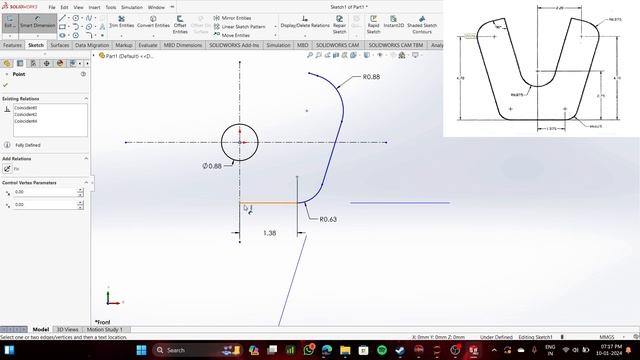Click the Y coordinate parameter field
Viewport: 640px width, 360px height.
pos(45,204)
